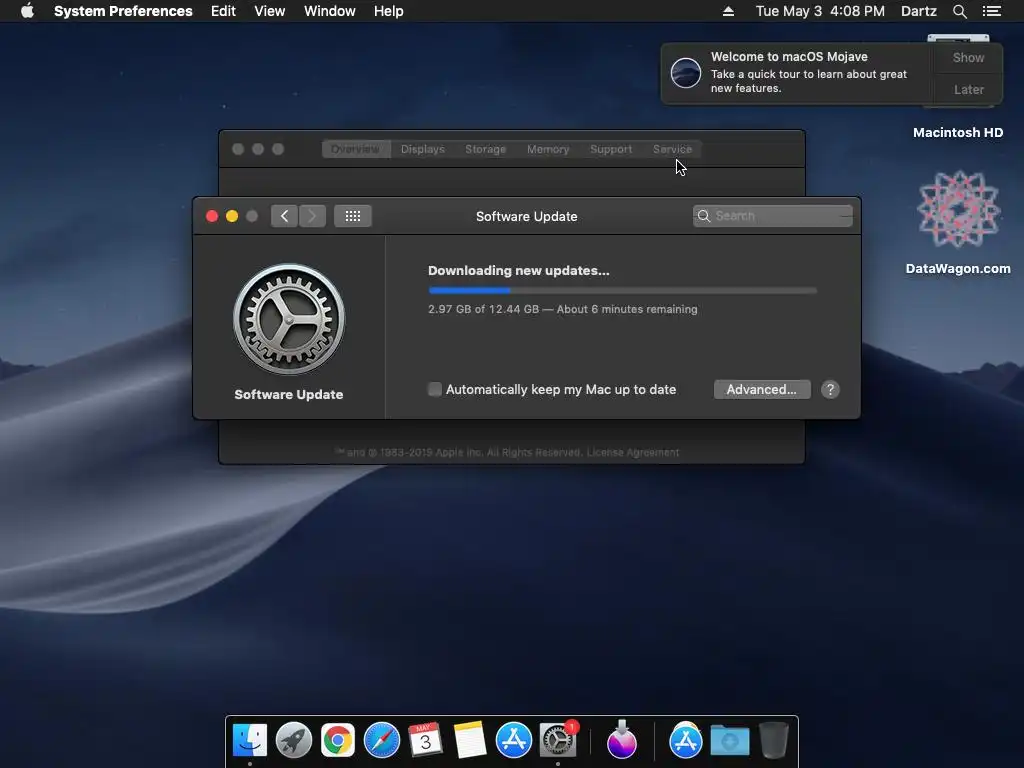
Task: Open the System Preferences menu
Action: click(x=123, y=11)
